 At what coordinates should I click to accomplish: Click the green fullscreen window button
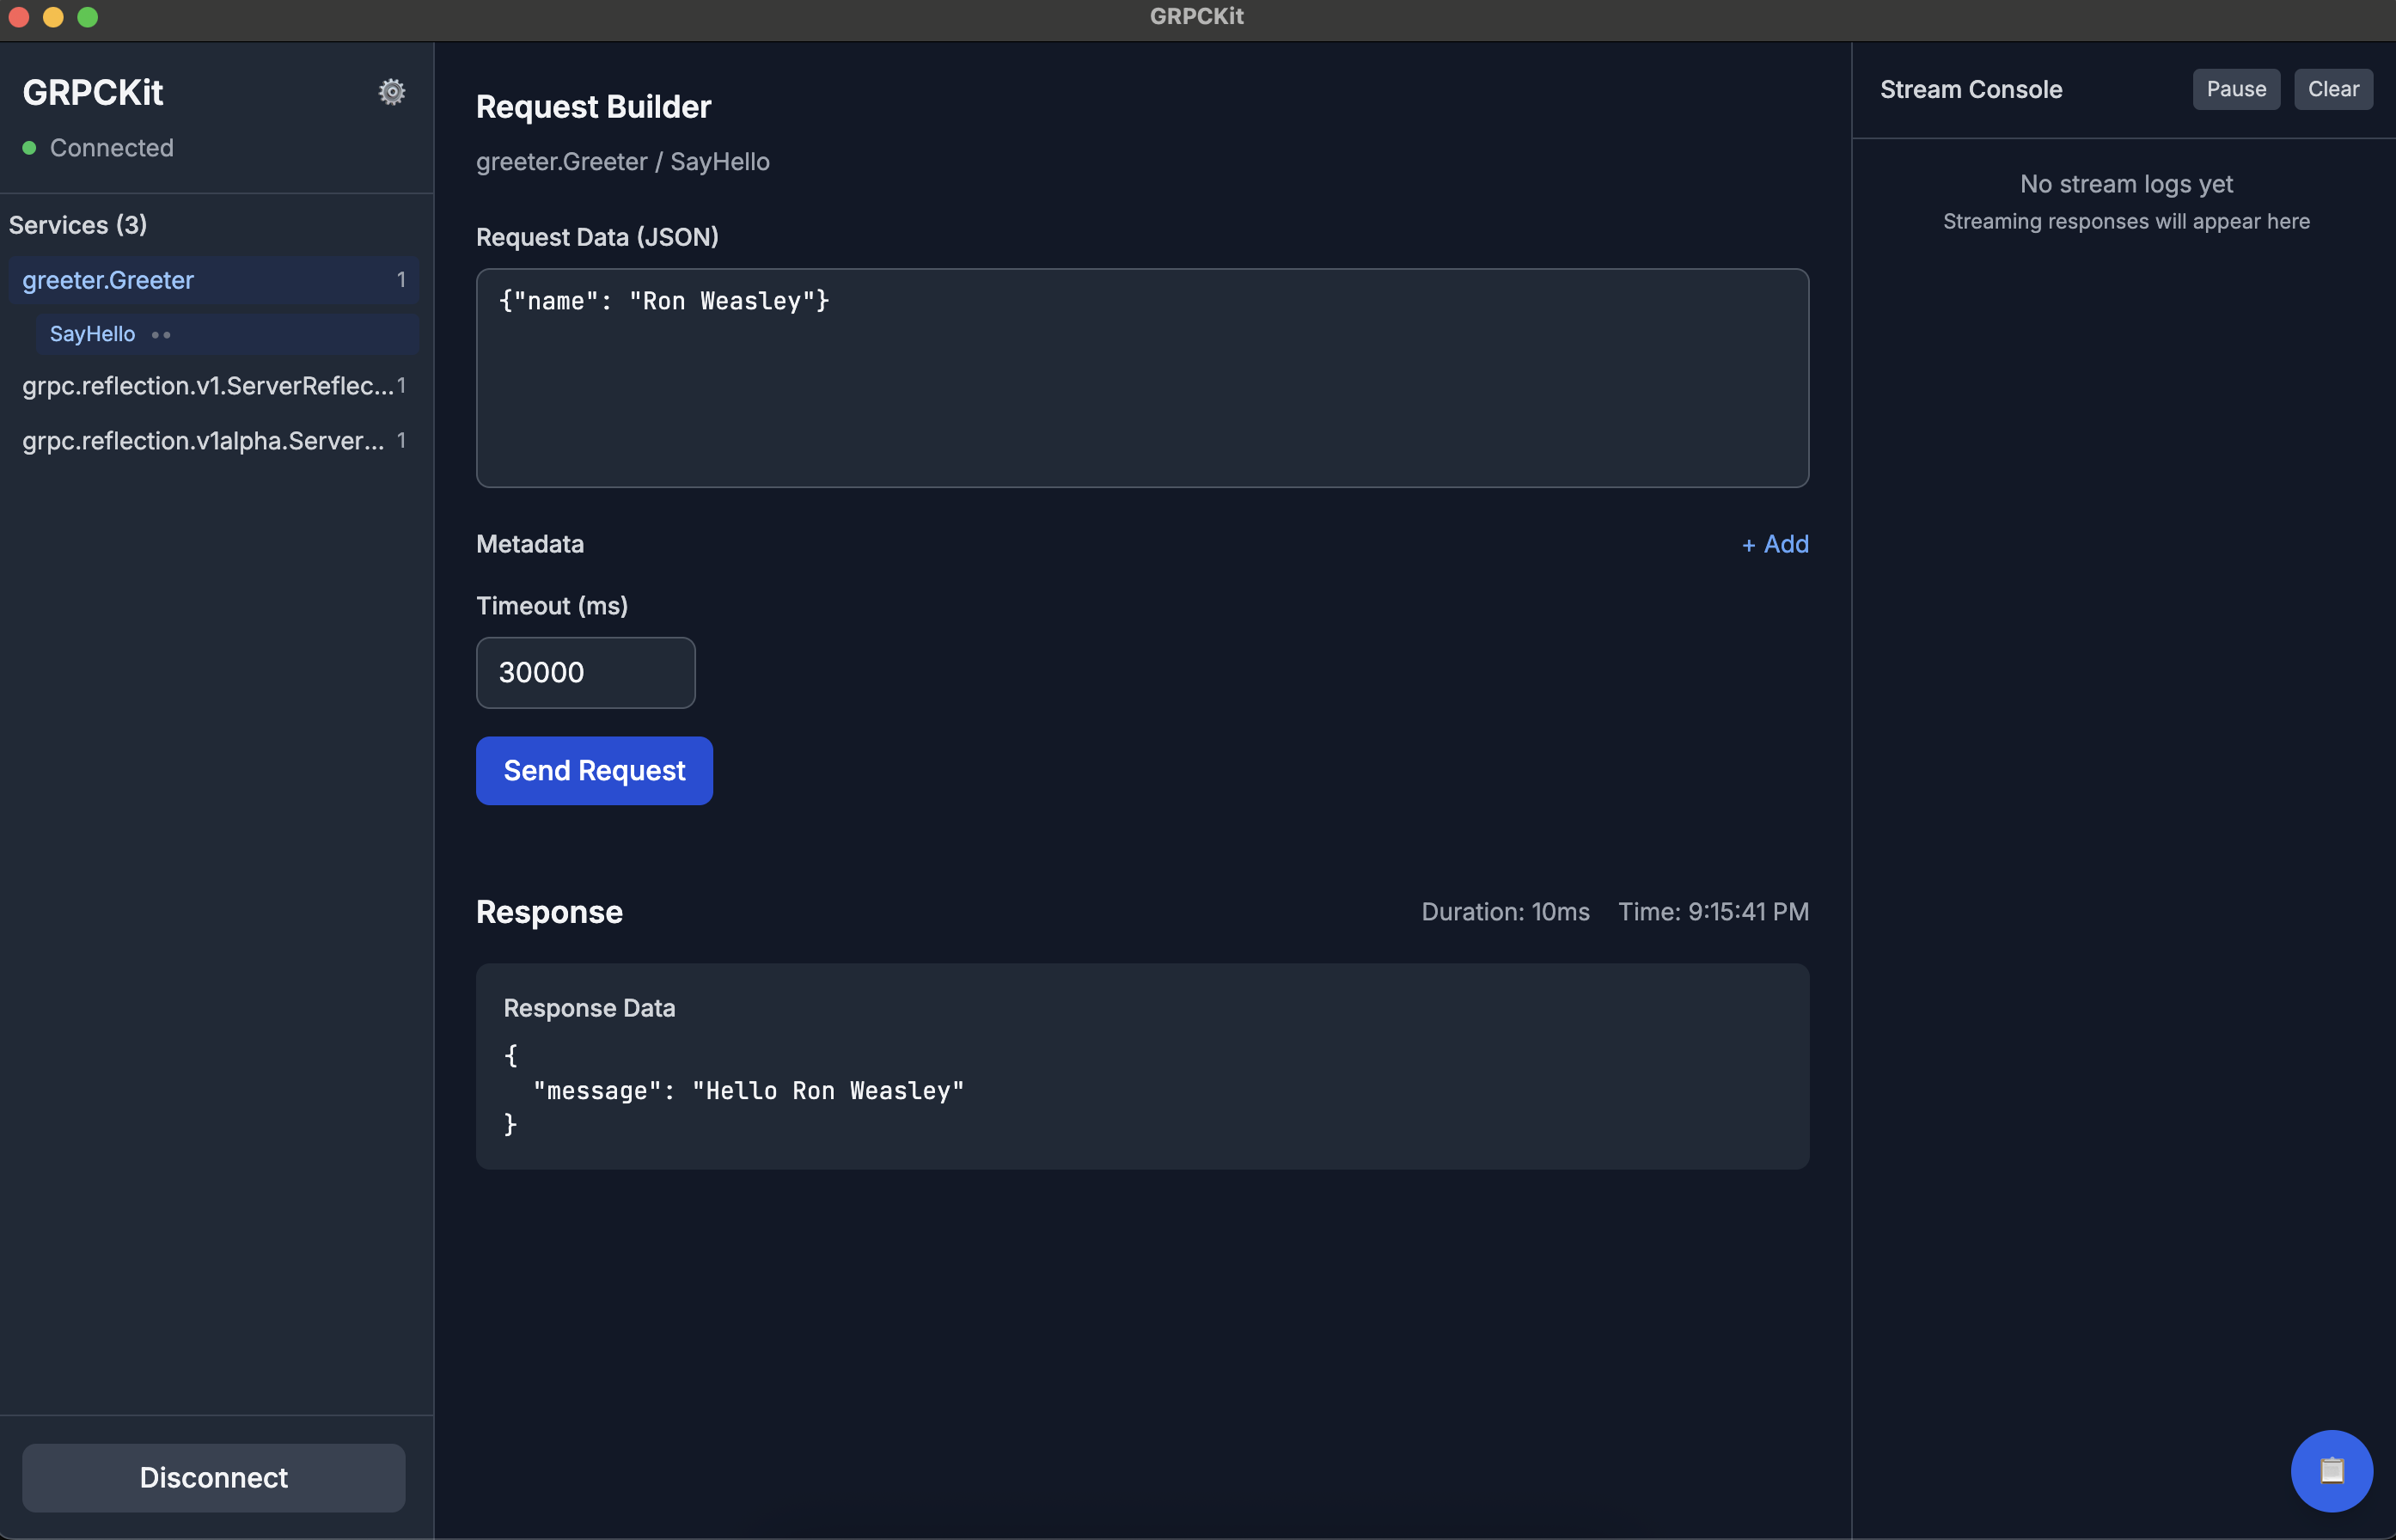coord(88,17)
